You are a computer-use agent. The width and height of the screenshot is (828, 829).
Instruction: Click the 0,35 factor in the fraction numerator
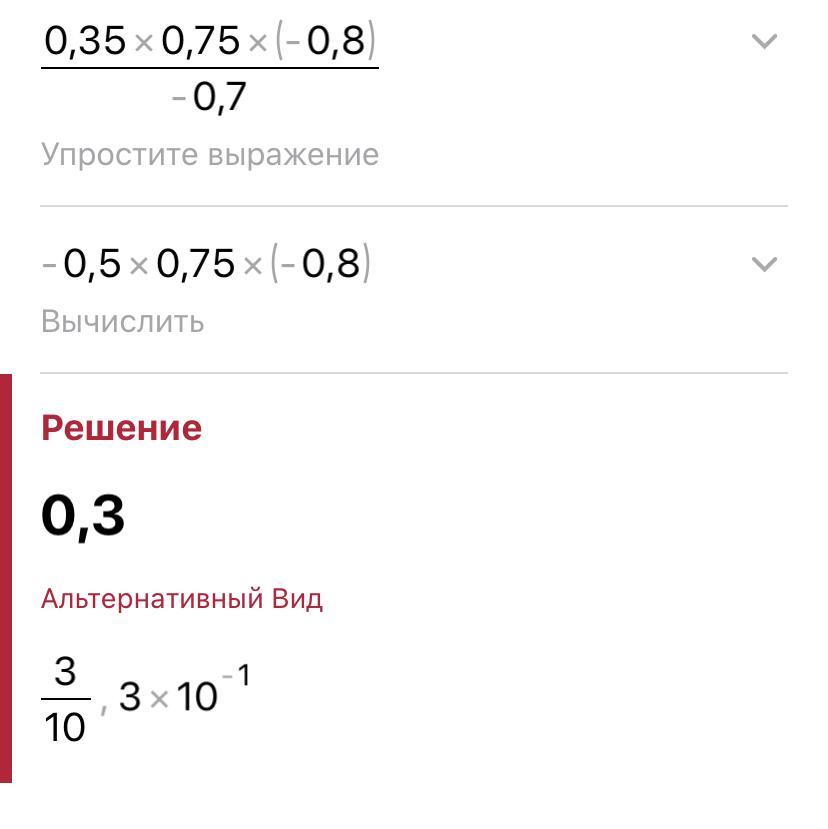click(x=86, y=41)
